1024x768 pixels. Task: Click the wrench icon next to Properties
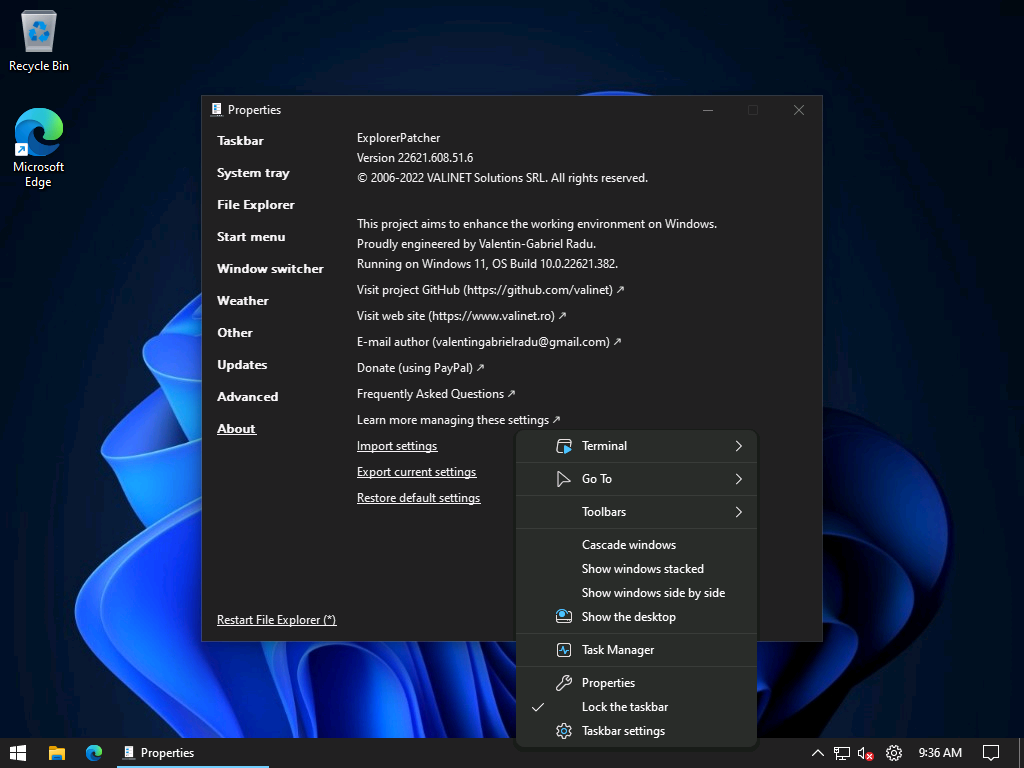pos(565,683)
